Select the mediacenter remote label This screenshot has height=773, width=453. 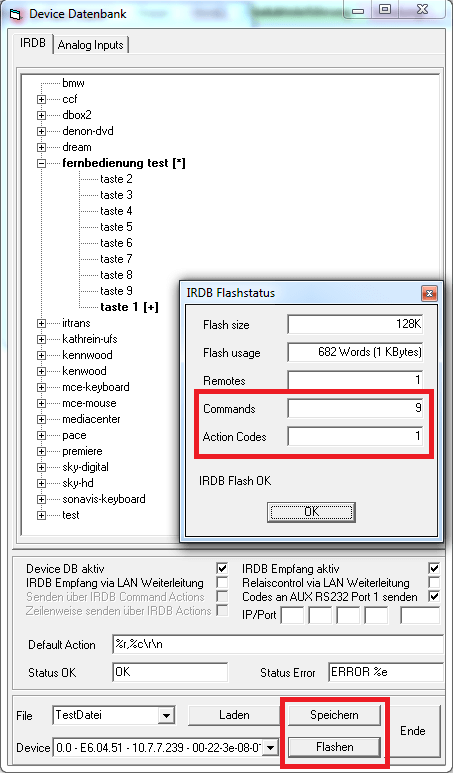pos(91,419)
